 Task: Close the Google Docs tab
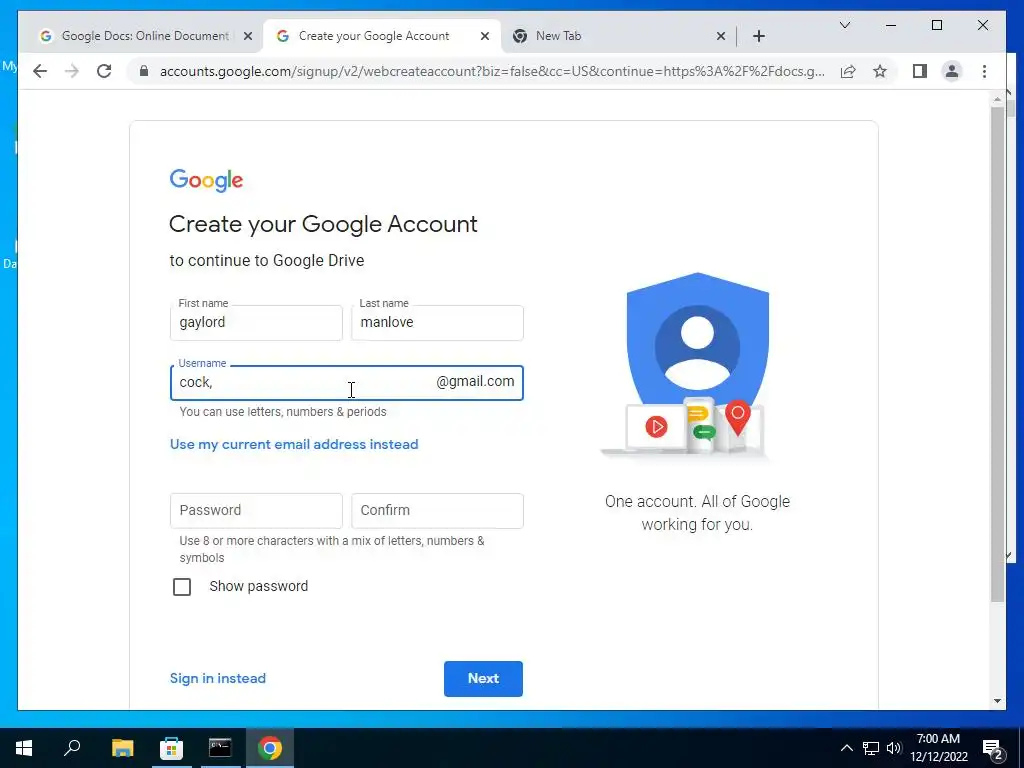coord(248,36)
